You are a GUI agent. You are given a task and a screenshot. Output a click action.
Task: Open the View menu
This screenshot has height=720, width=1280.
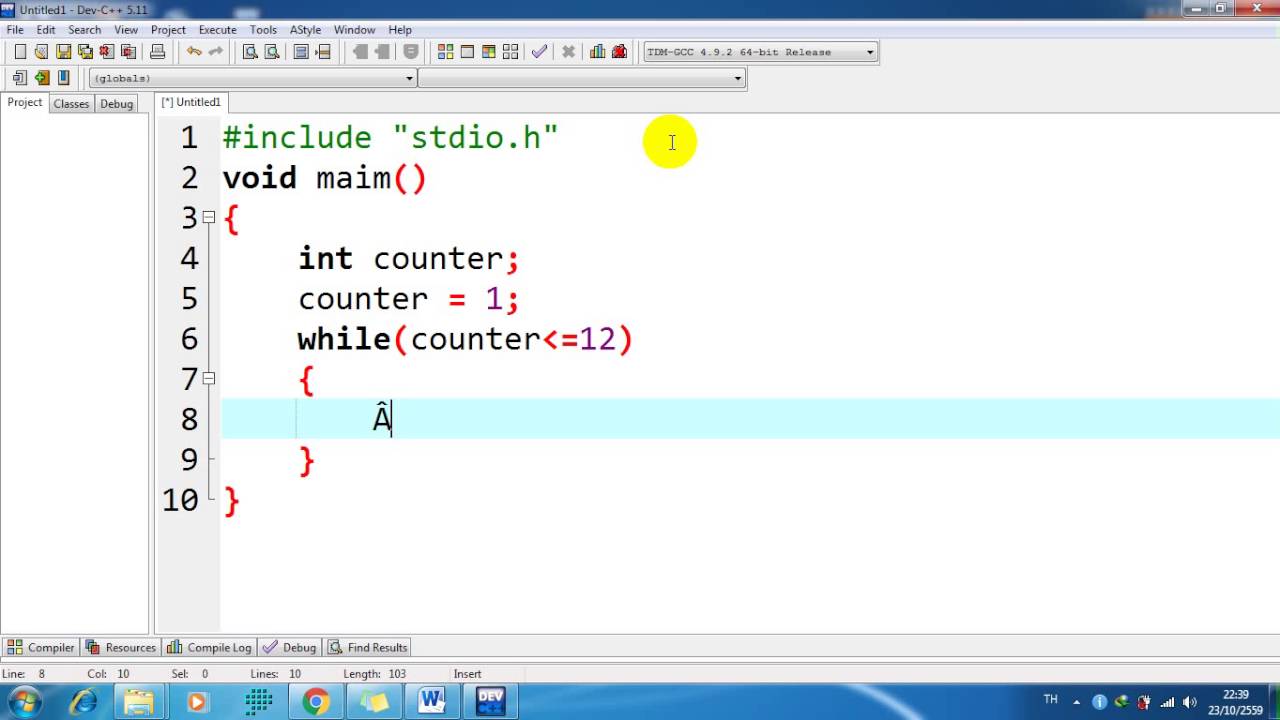126,30
